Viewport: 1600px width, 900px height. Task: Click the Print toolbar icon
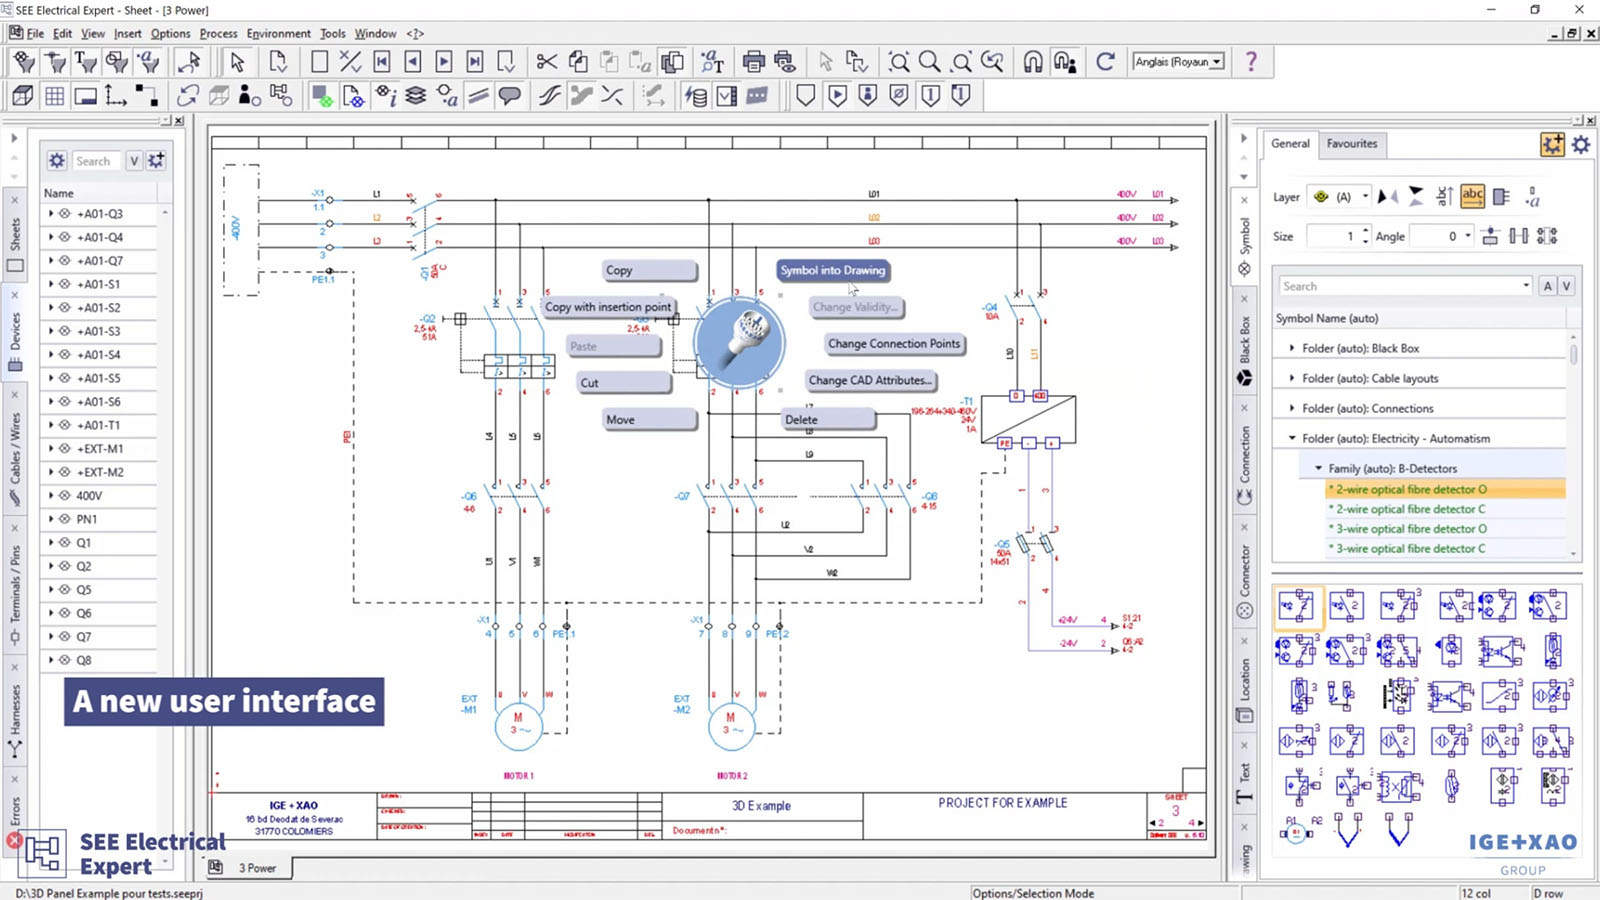point(753,62)
